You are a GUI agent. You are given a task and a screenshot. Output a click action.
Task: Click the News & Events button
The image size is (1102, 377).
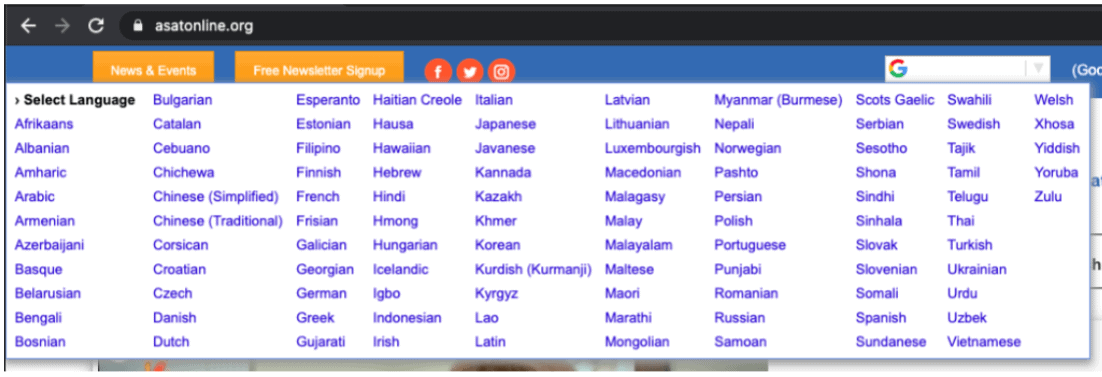153,70
